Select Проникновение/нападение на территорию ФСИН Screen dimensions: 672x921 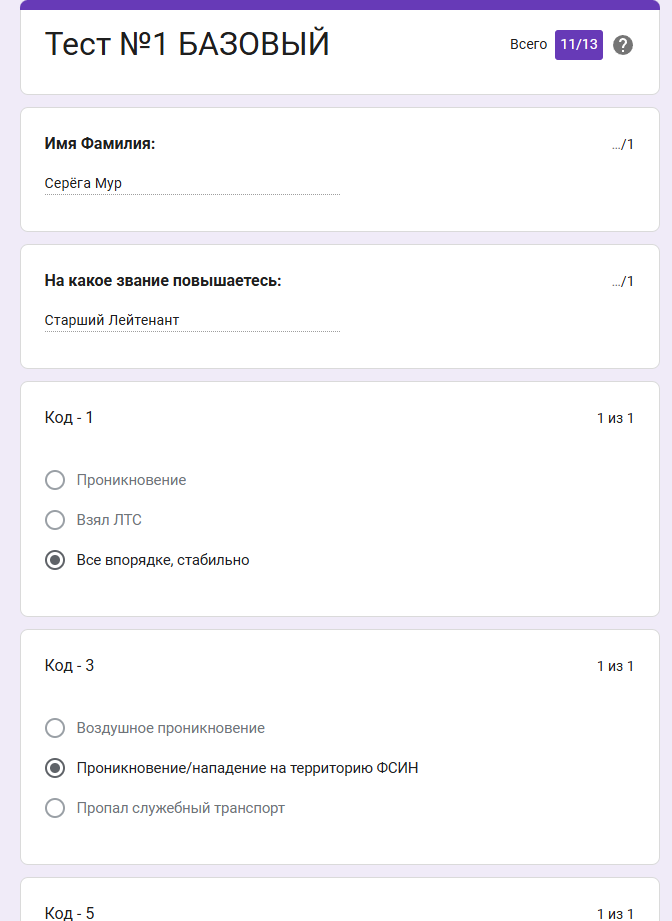pos(55,768)
